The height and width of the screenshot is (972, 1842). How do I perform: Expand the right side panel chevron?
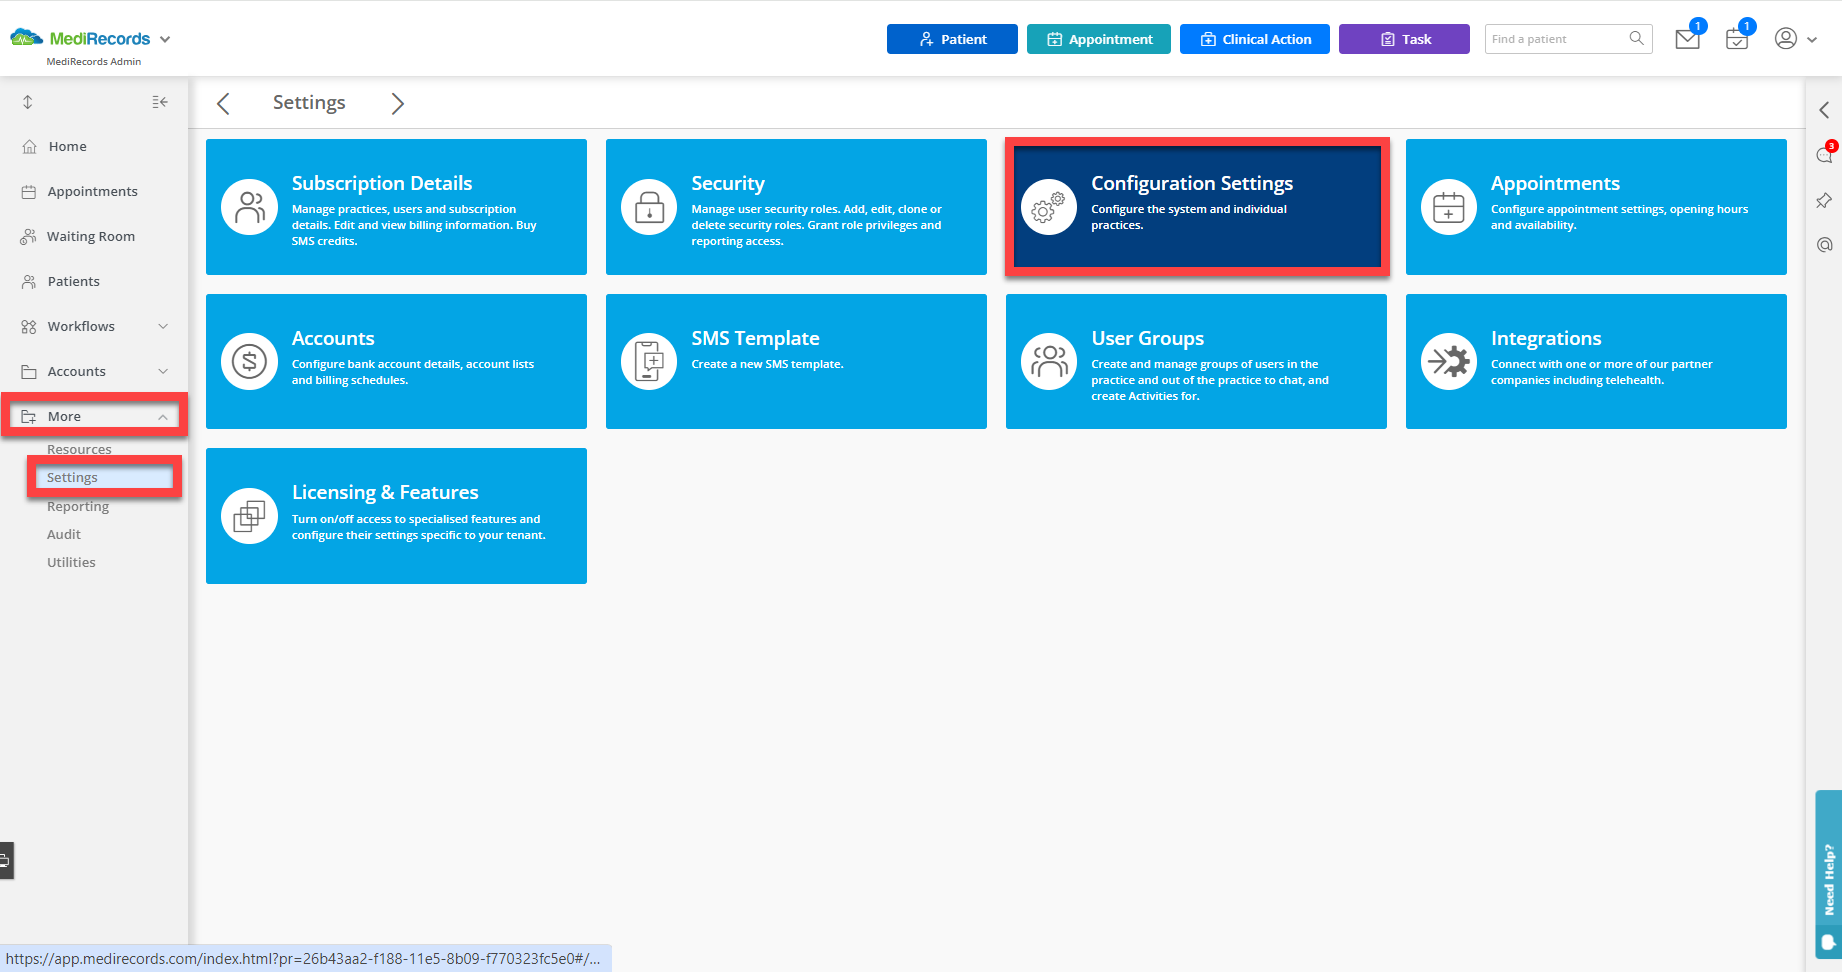click(1824, 110)
